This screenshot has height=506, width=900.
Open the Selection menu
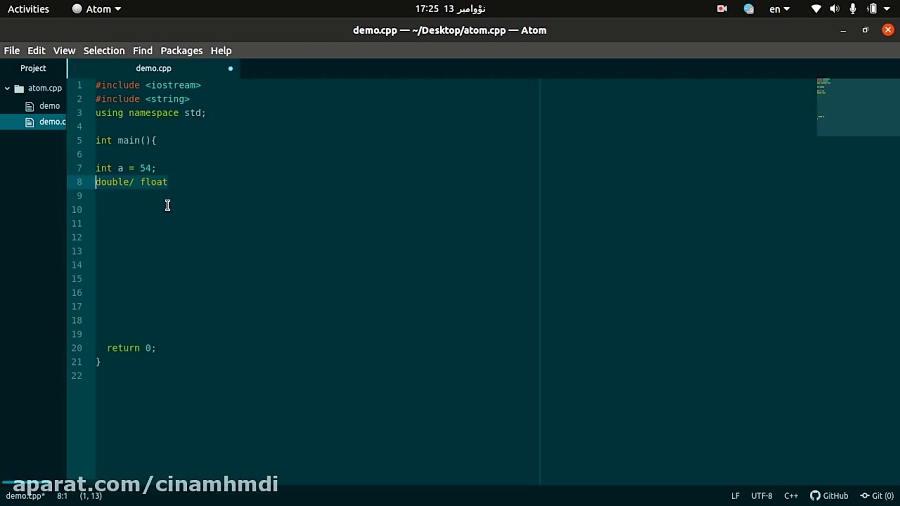point(104,50)
